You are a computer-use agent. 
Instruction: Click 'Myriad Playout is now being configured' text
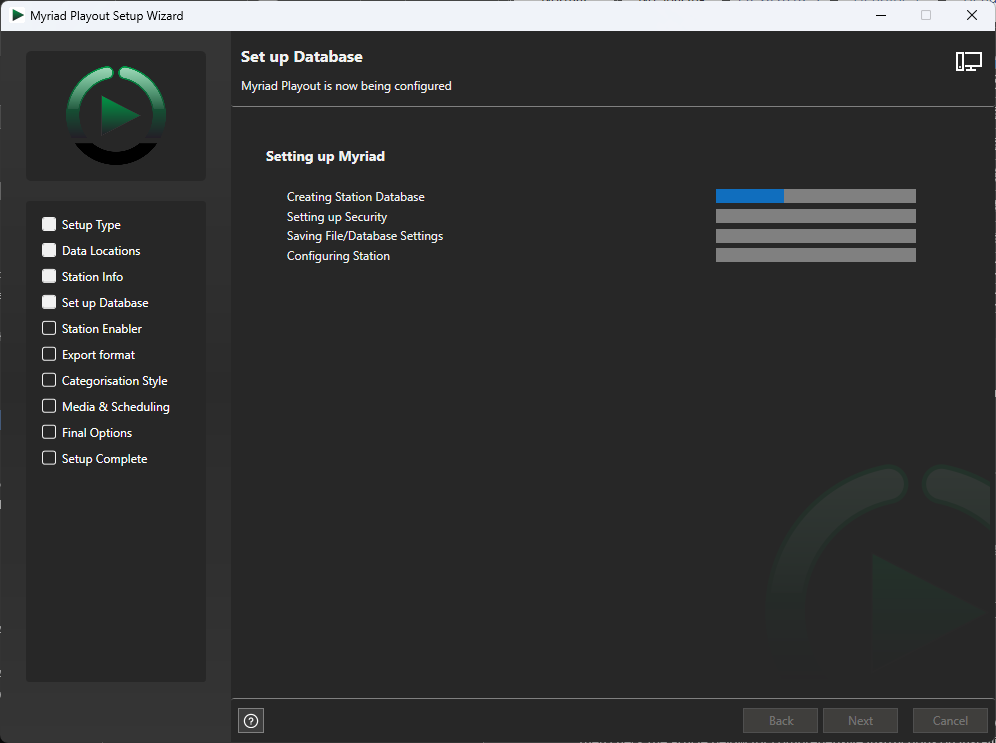coord(346,86)
